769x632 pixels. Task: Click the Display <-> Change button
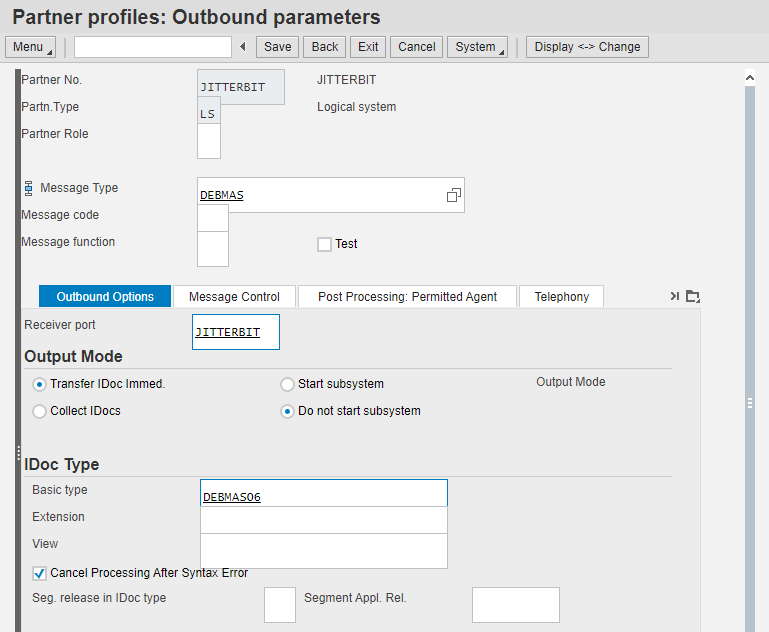click(587, 47)
